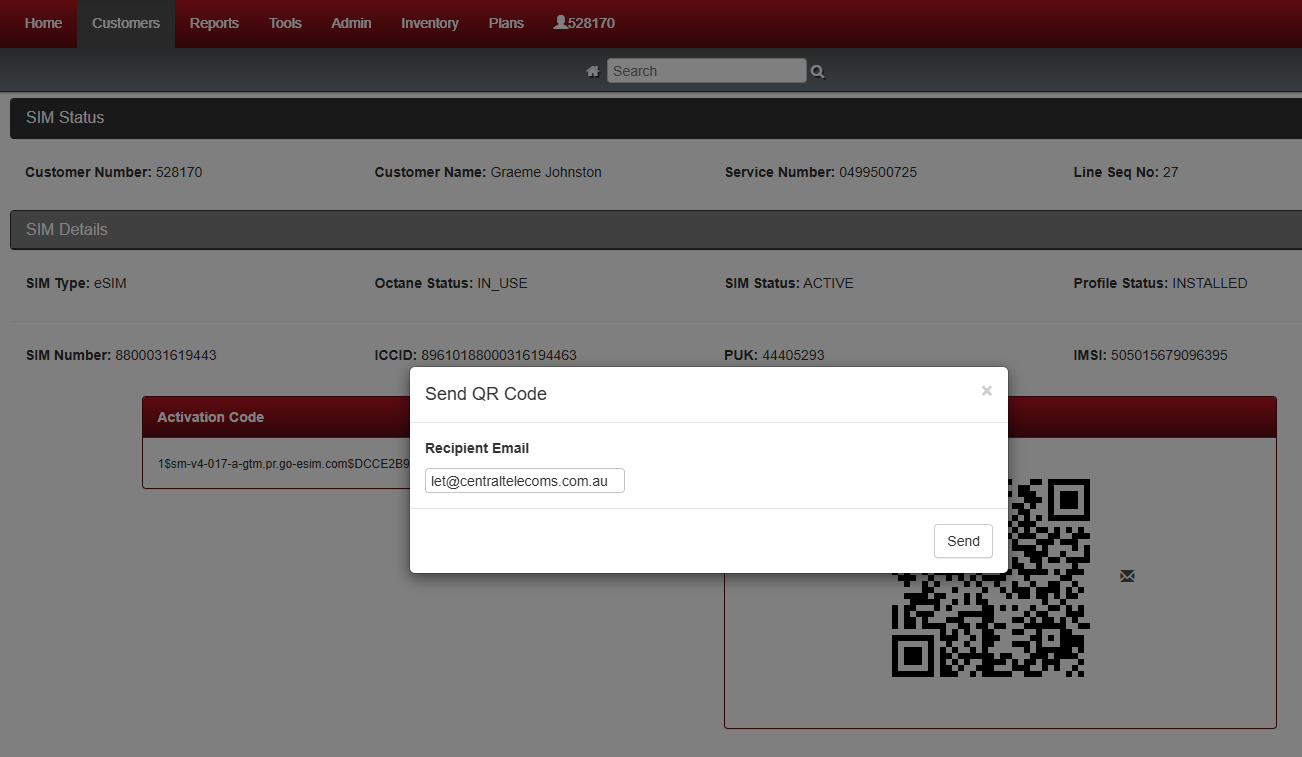Click the SIM Details panel header
1302x757 pixels.
tap(656, 230)
